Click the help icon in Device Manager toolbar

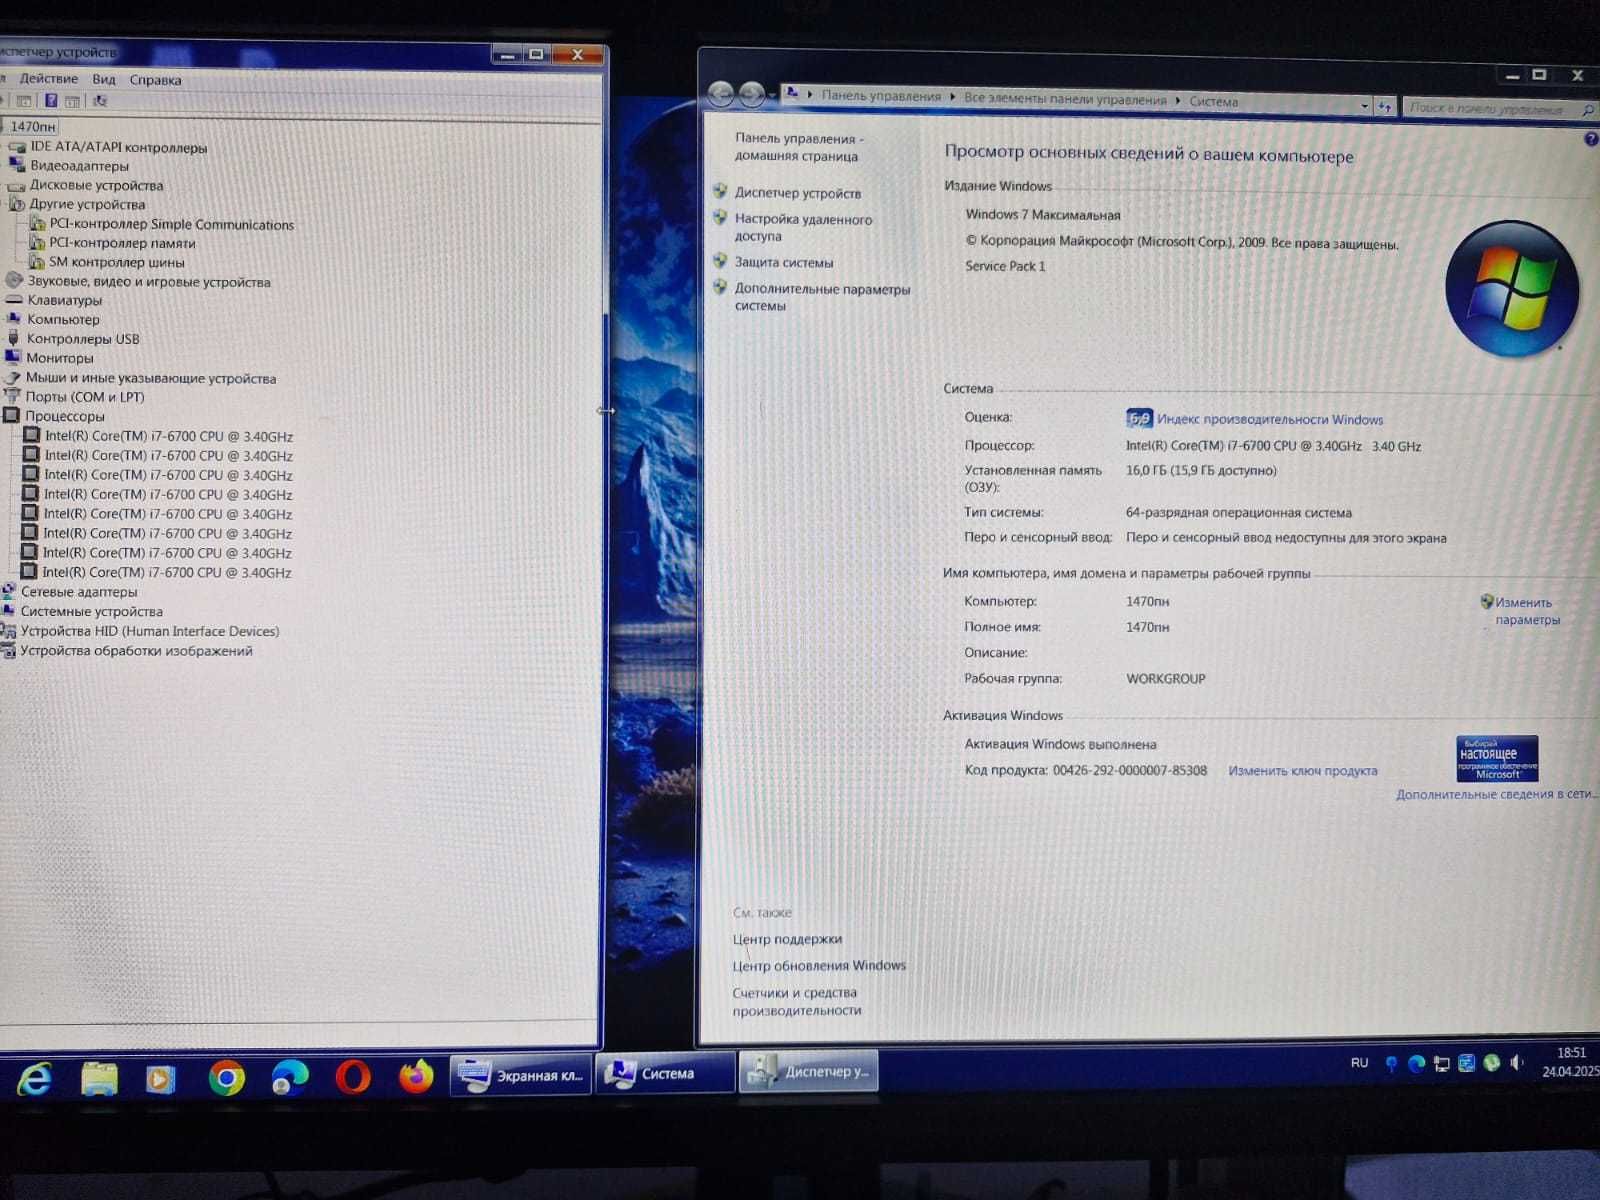click(51, 101)
